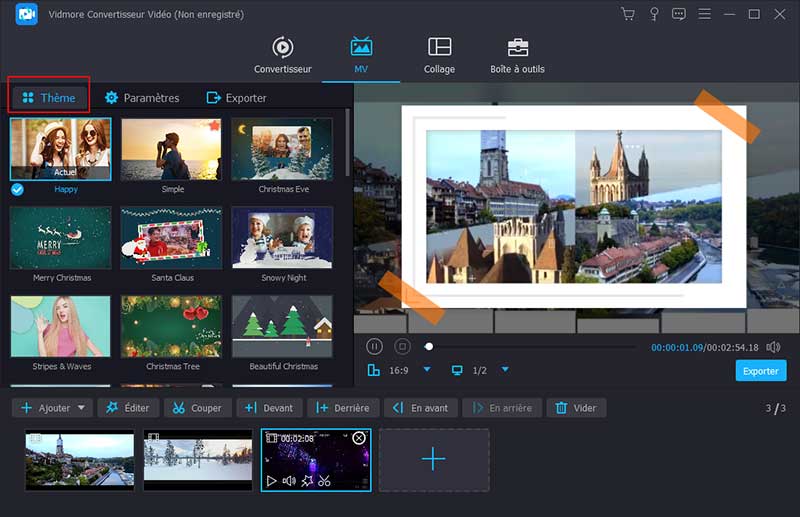Open the star wand edit icon on clip
The width and height of the screenshot is (800, 517).
(x=306, y=481)
